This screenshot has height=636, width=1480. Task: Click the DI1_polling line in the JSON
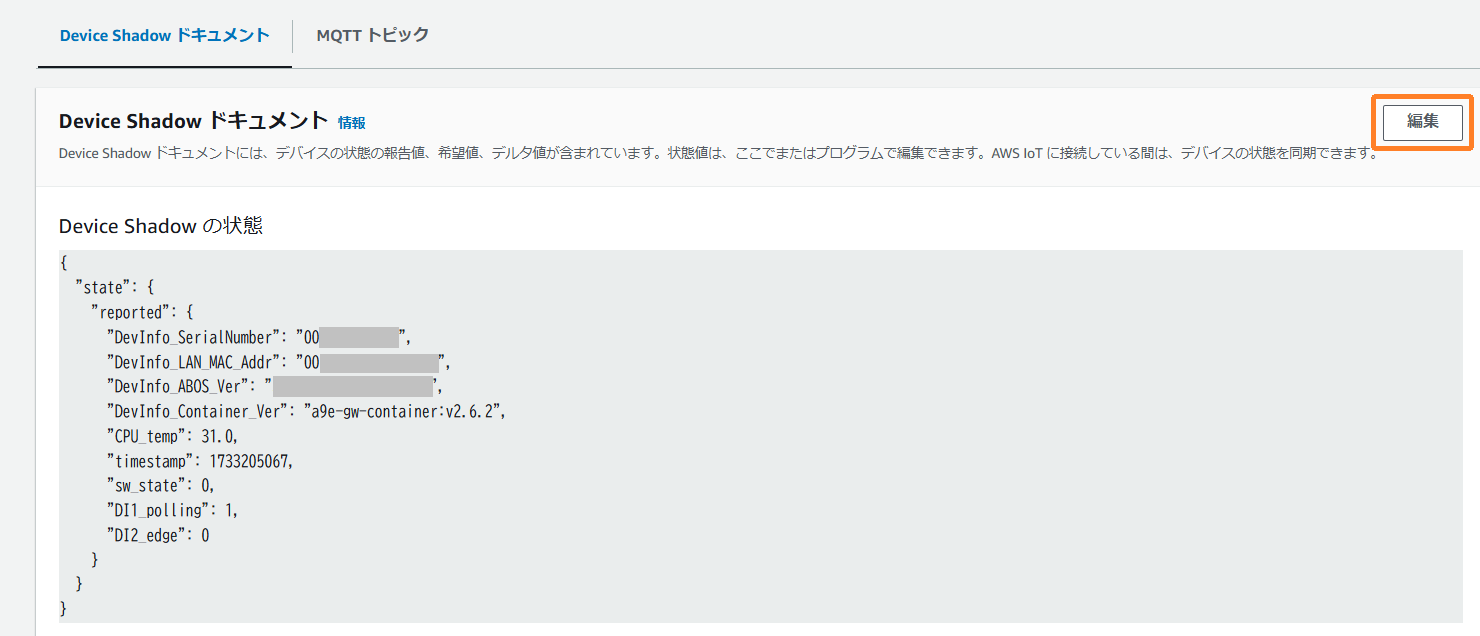pyautogui.click(x=172, y=511)
